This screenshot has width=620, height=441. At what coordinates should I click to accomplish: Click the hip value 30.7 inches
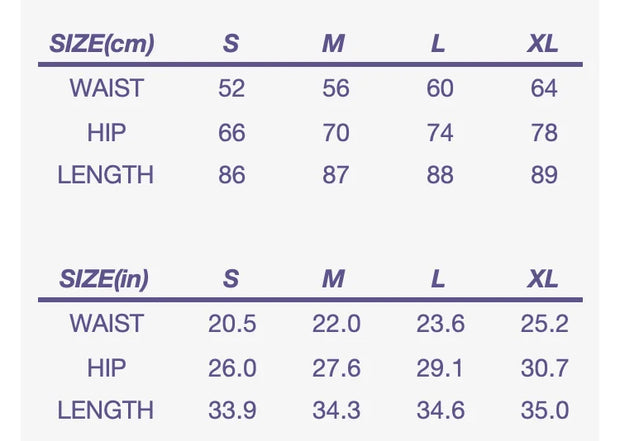544,367
